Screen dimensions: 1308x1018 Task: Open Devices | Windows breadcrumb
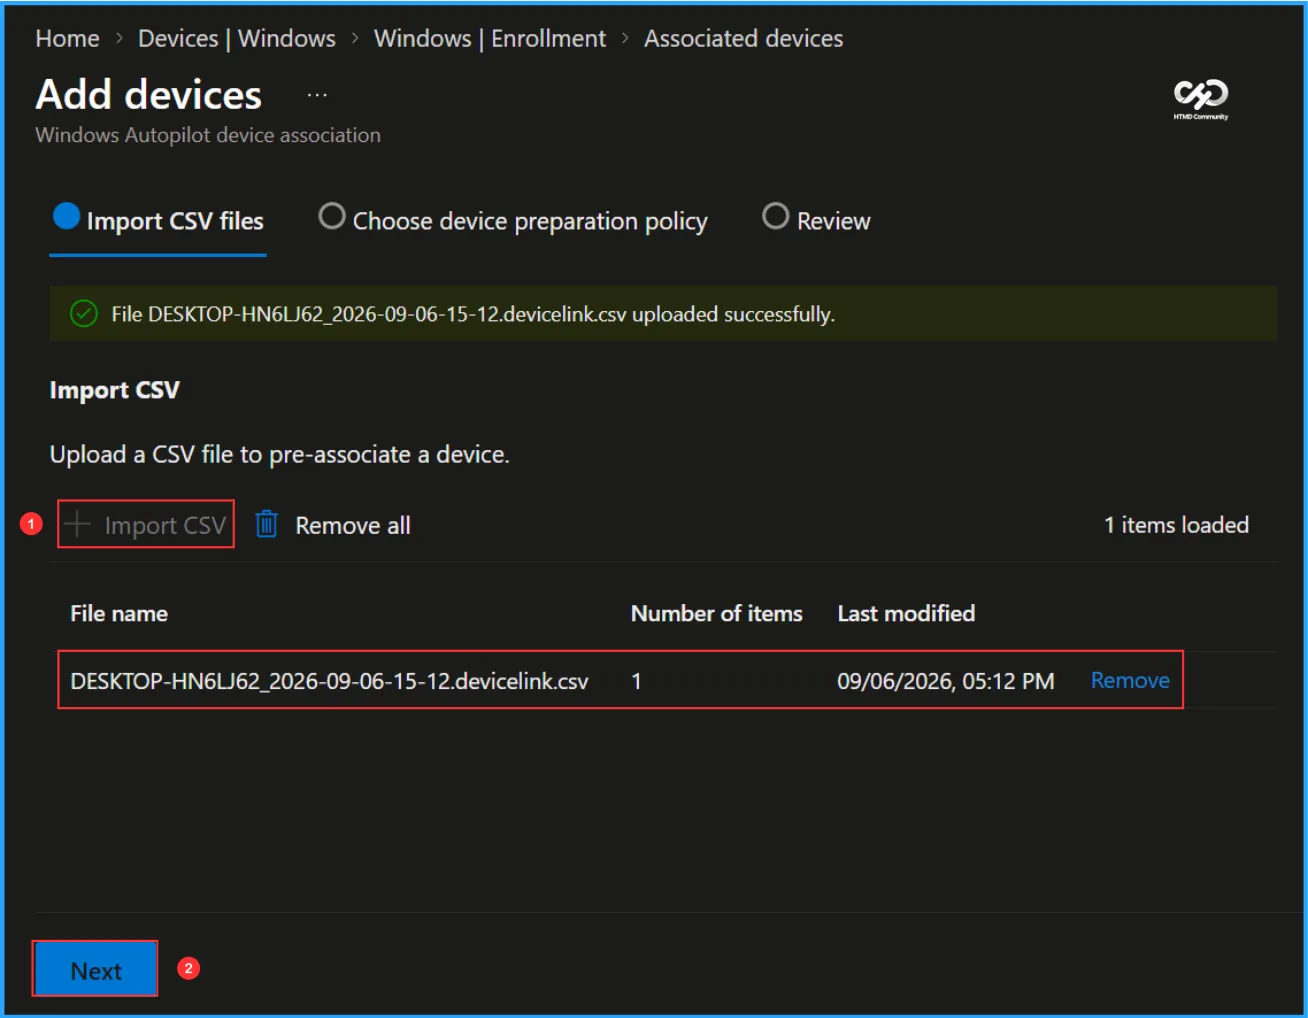(x=237, y=38)
